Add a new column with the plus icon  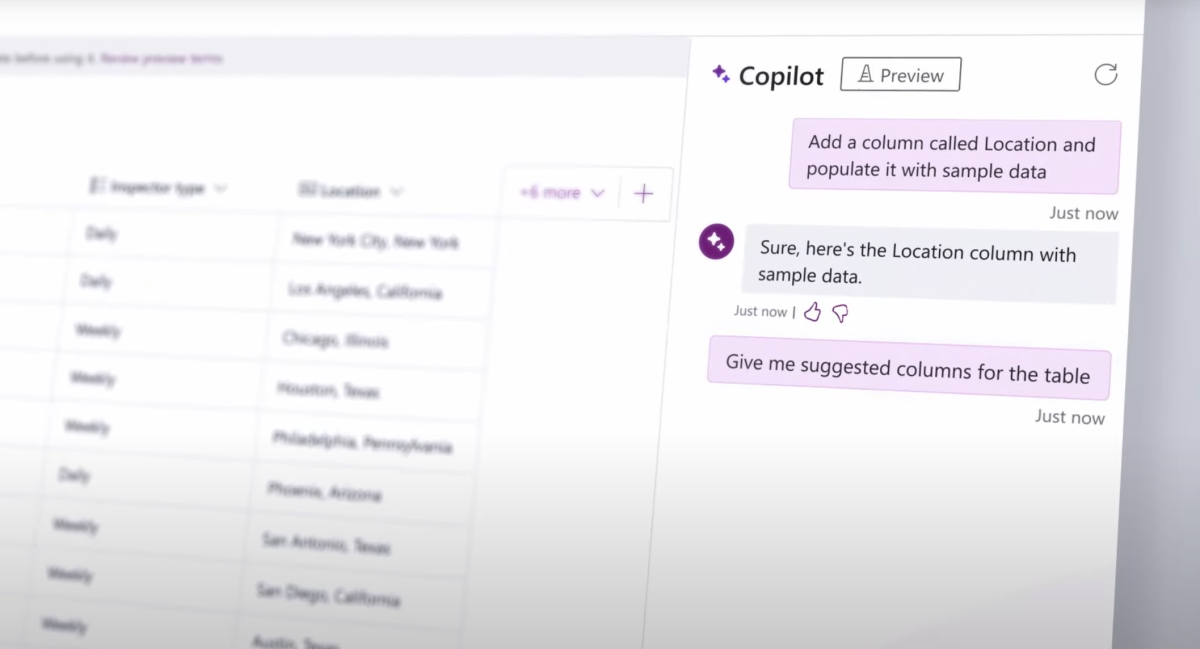(x=643, y=193)
